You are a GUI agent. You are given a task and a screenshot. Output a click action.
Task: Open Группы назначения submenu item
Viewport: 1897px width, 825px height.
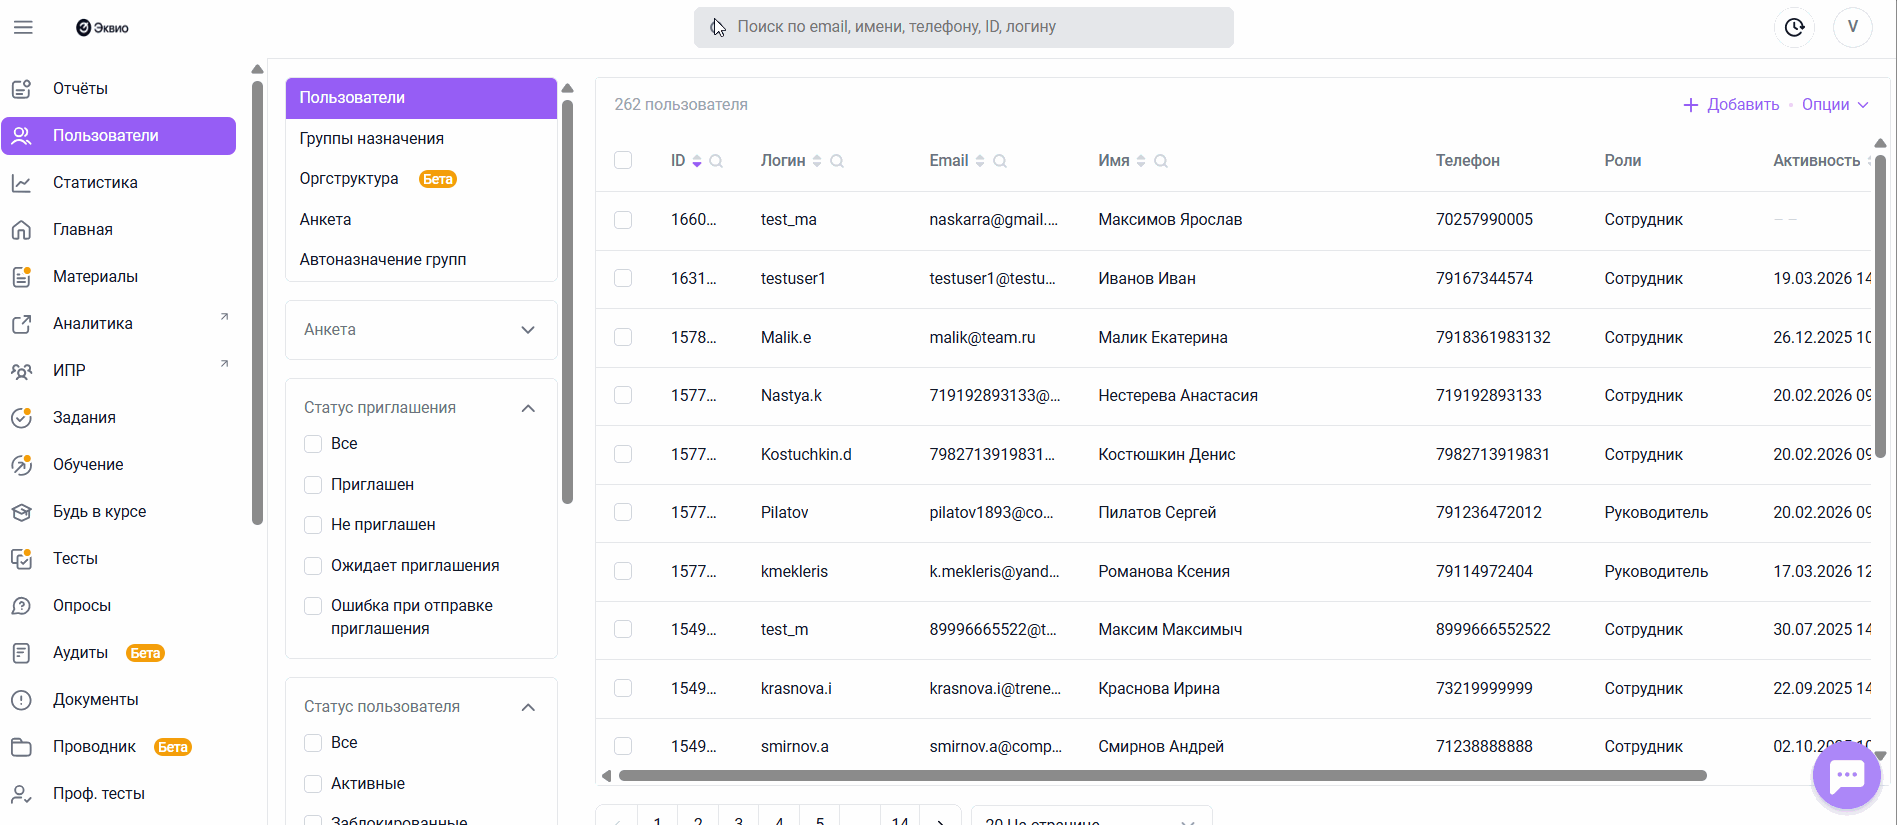372,139
